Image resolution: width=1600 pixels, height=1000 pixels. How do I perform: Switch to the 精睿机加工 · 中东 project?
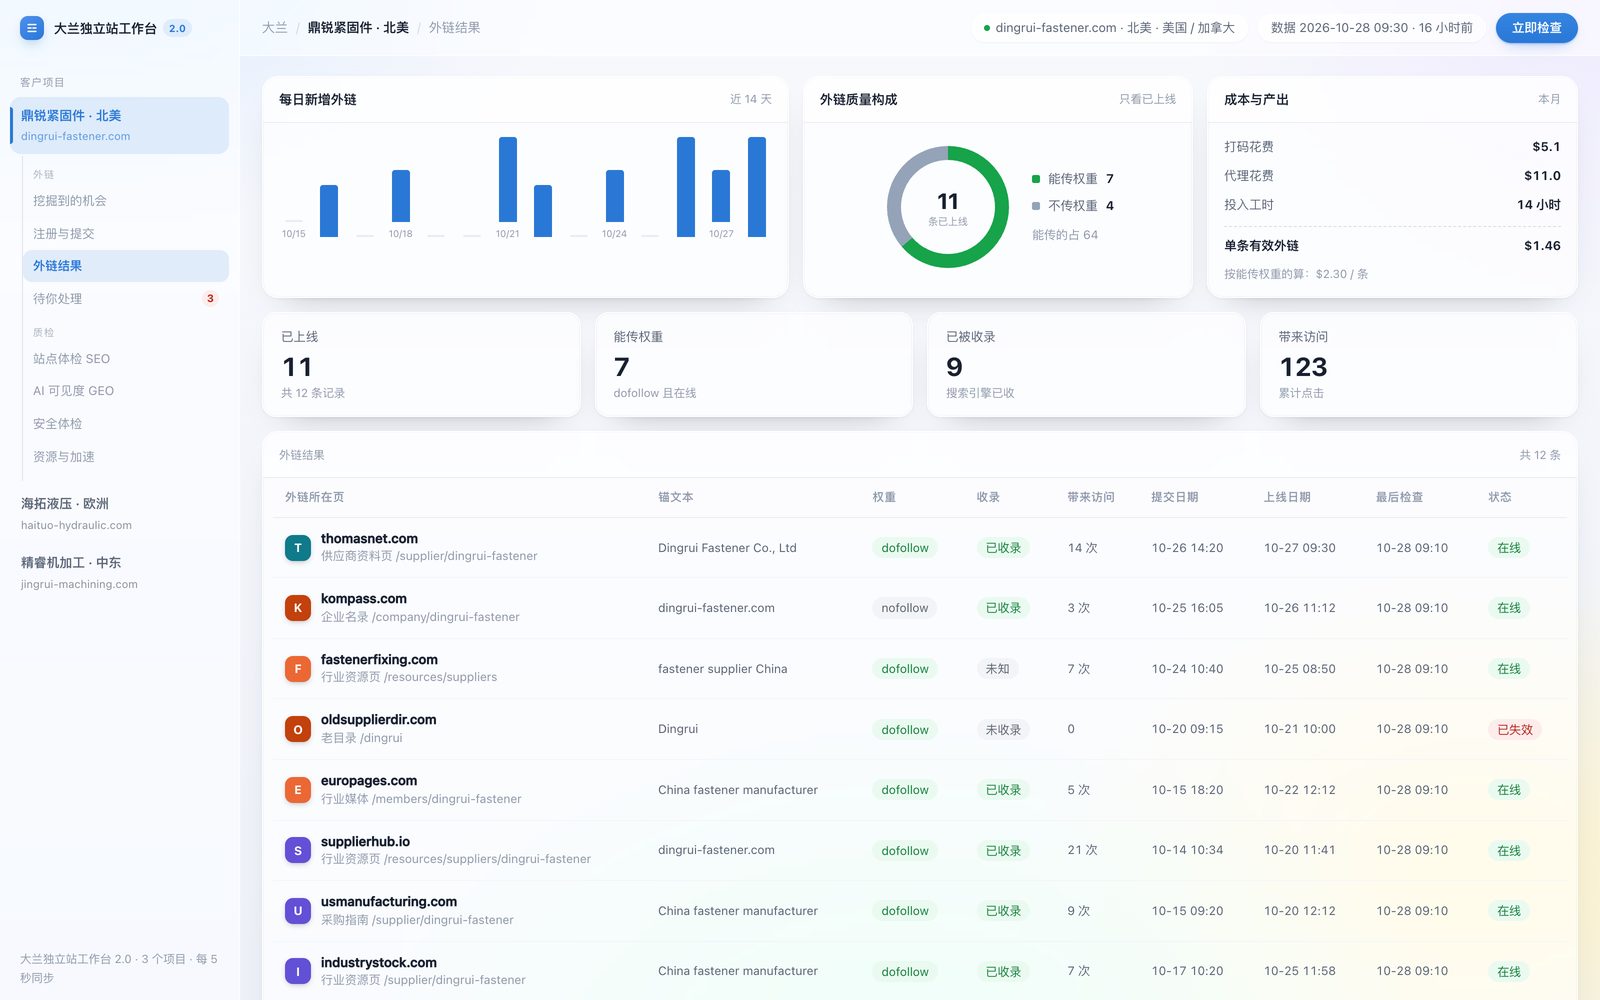pos(119,572)
